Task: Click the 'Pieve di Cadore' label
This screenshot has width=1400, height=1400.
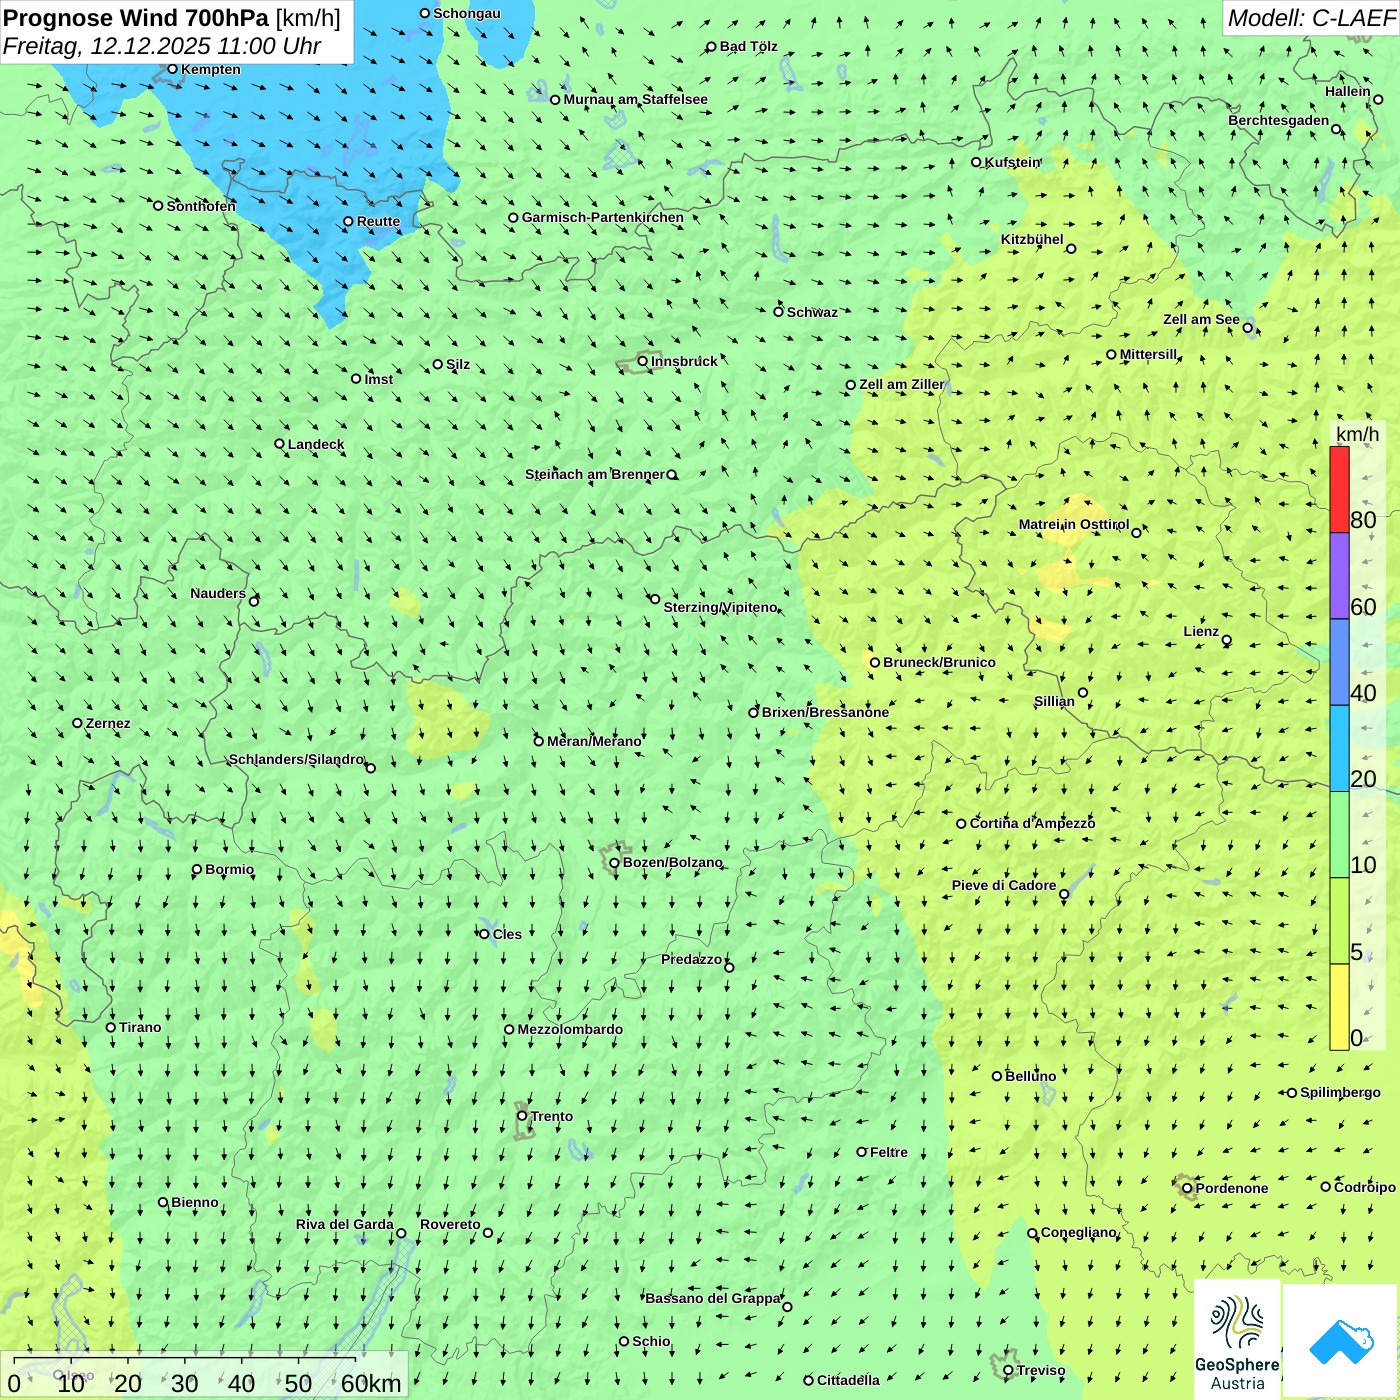Action: point(1004,885)
